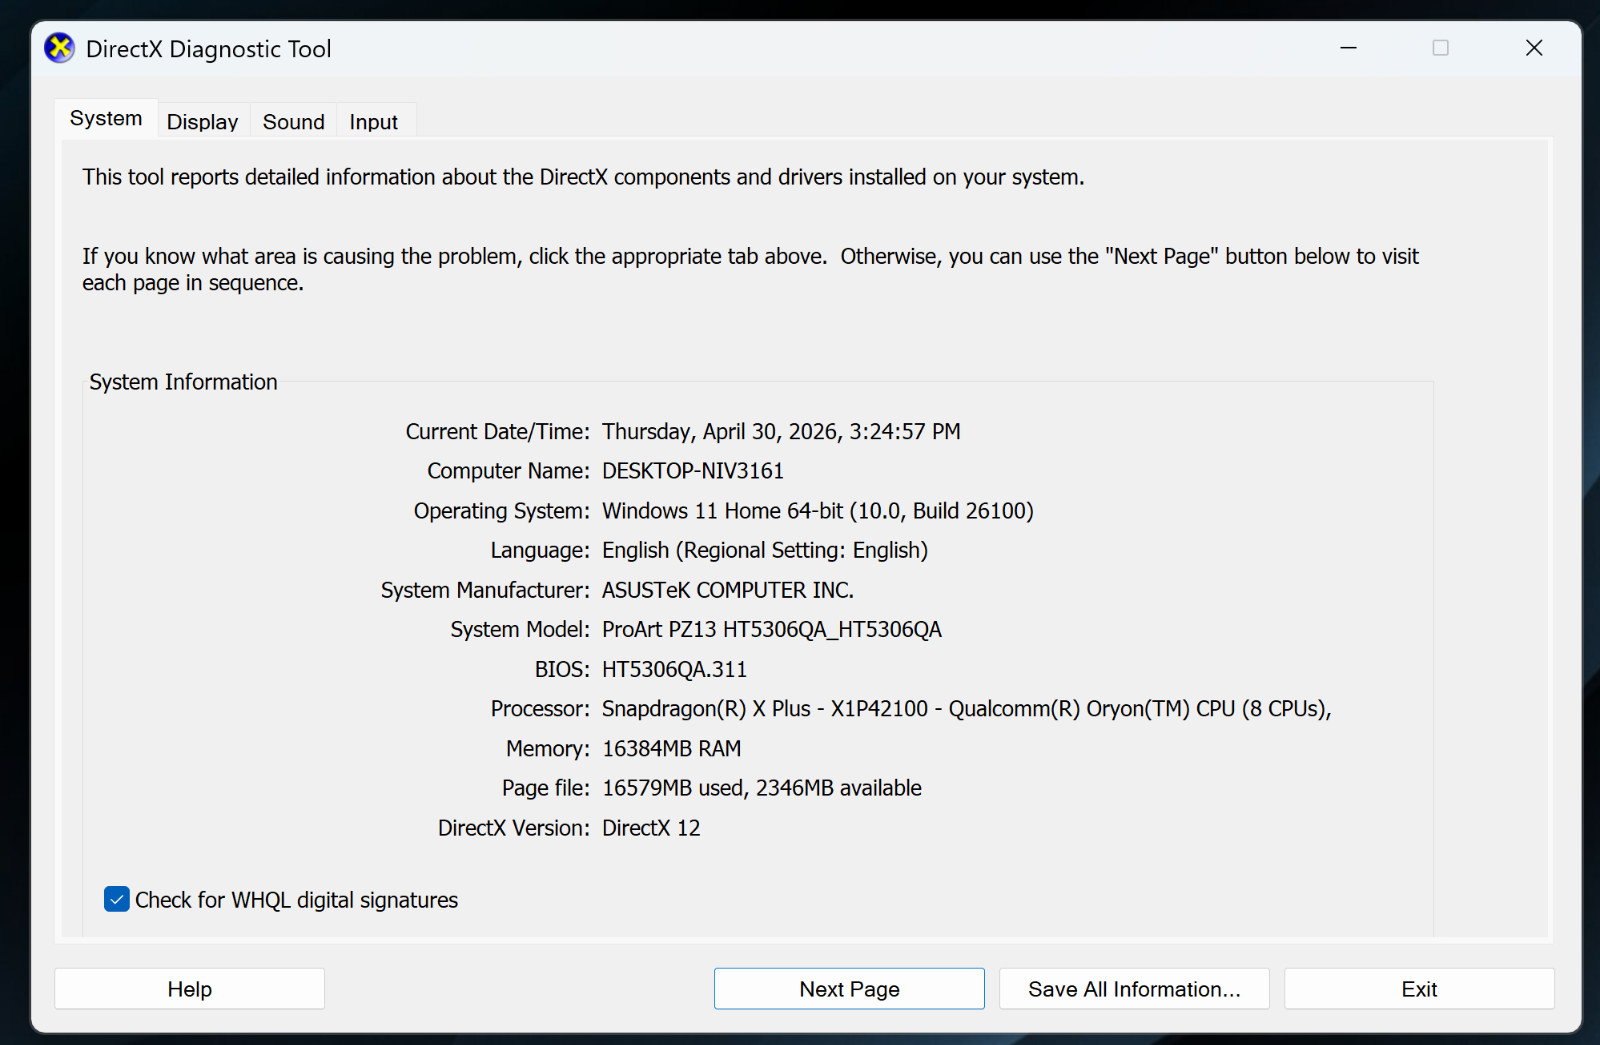
Task: Click the English (Regional Setting: English) value
Action: point(765,551)
